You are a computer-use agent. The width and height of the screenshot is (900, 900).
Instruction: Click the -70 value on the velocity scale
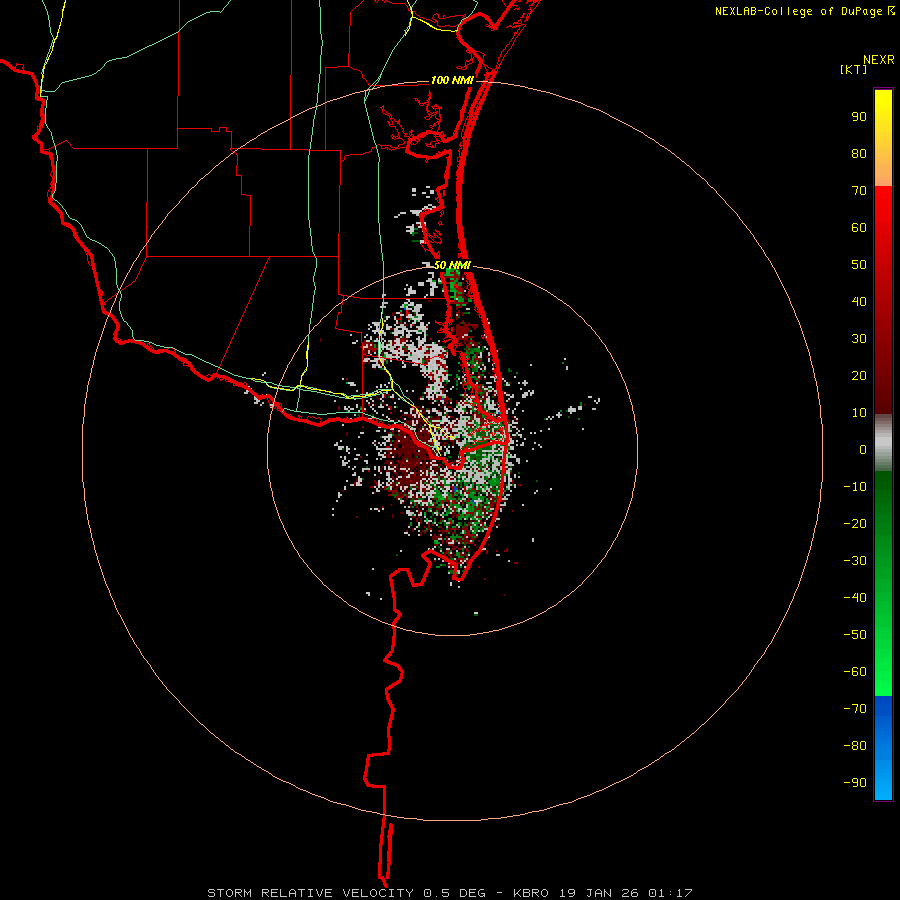[x=855, y=709]
